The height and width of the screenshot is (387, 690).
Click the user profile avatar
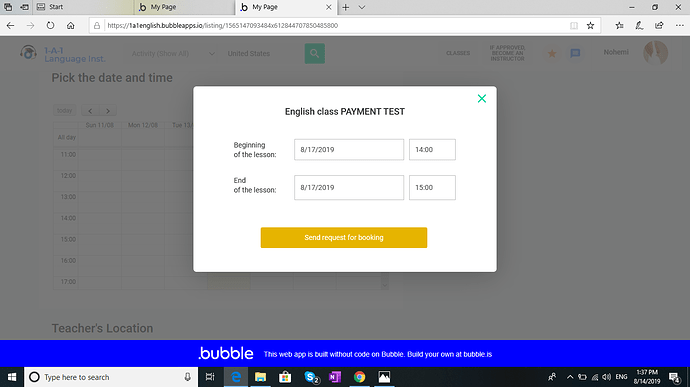(x=656, y=53)
